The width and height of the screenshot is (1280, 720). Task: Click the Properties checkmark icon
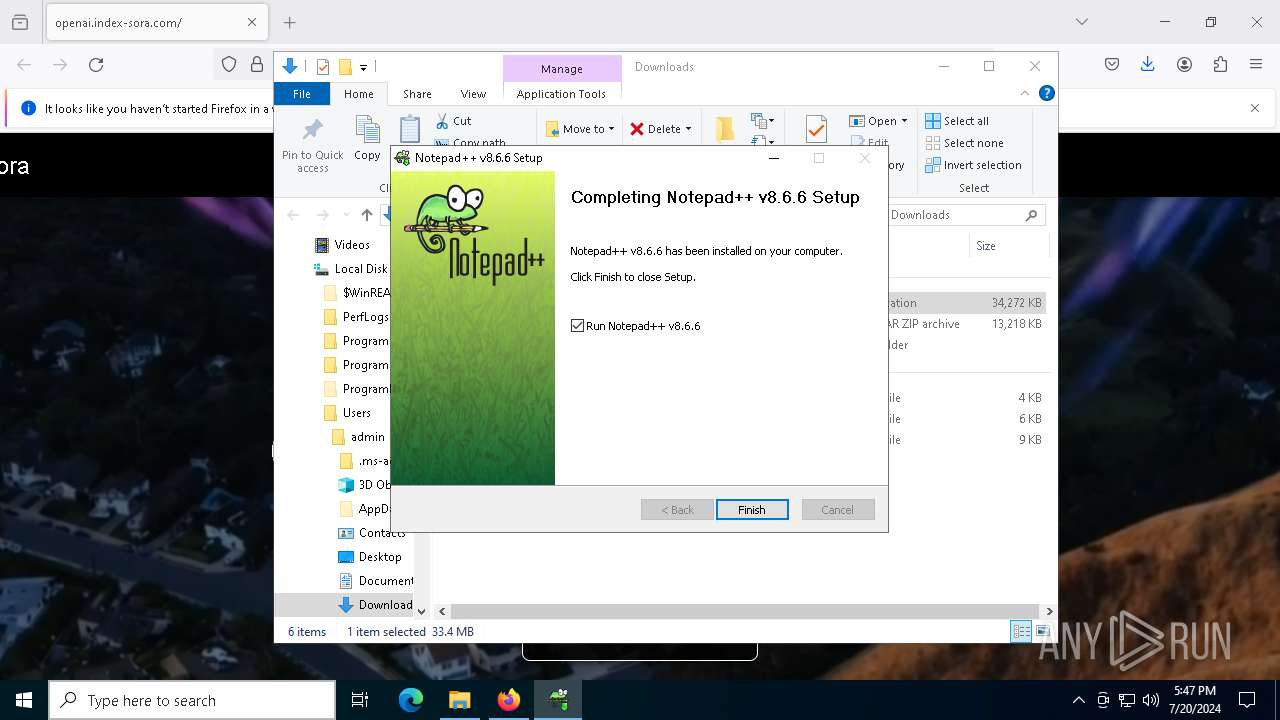point(816,129)
